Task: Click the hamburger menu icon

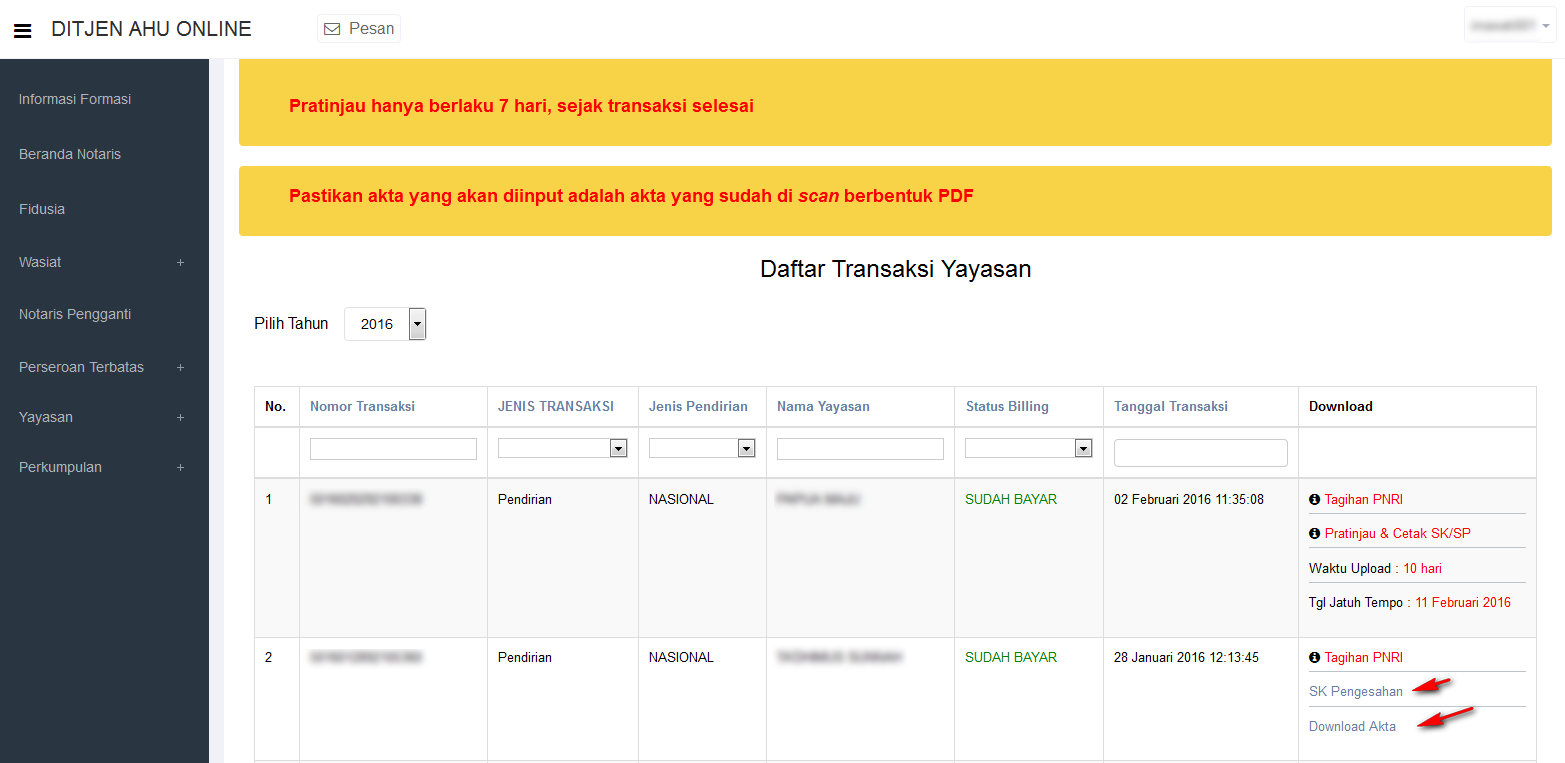Action: (22, 30)
